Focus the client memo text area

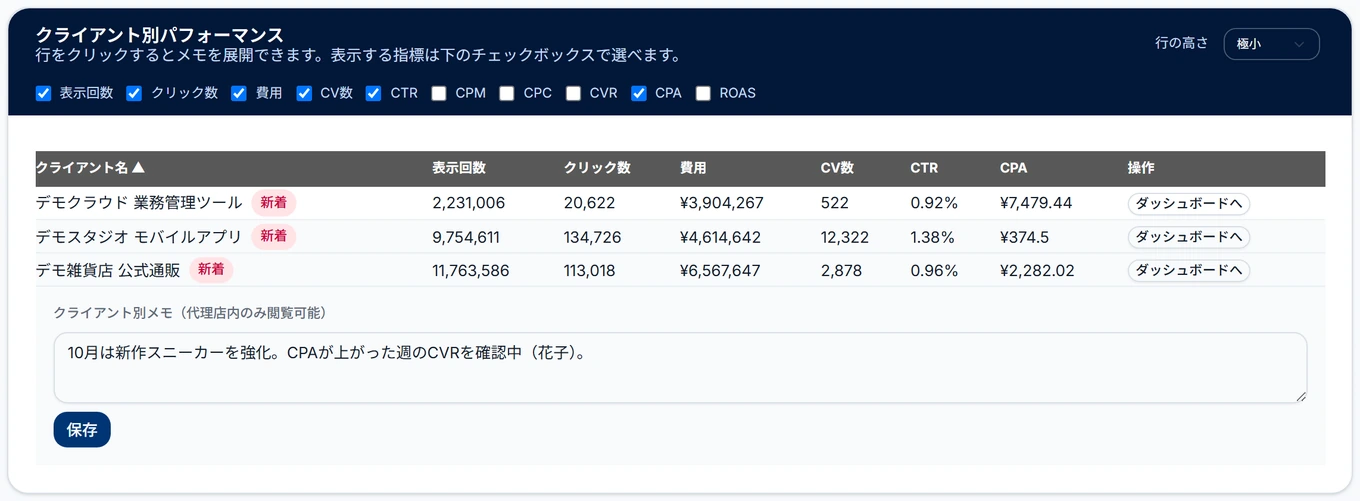[x=680, y=368]
